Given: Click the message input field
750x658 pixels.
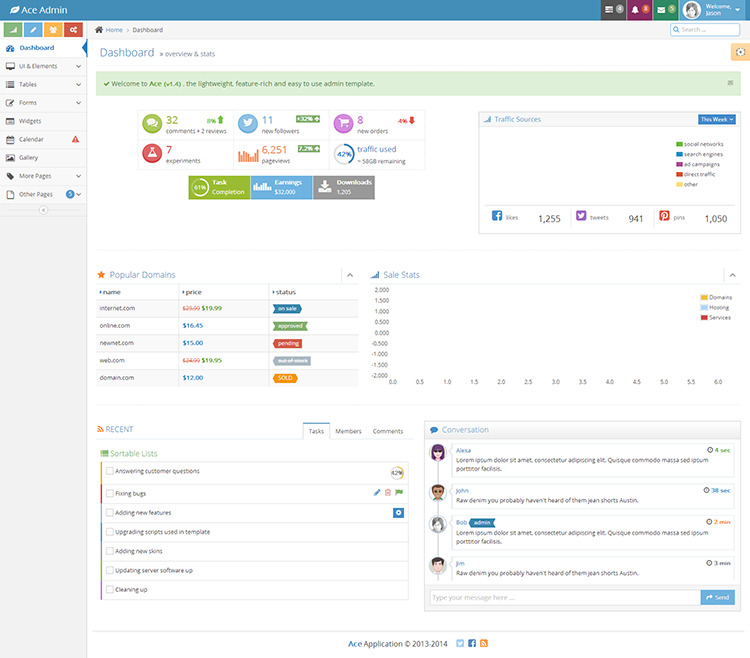Looking at the screenshot, I should (x=565, y=597).
